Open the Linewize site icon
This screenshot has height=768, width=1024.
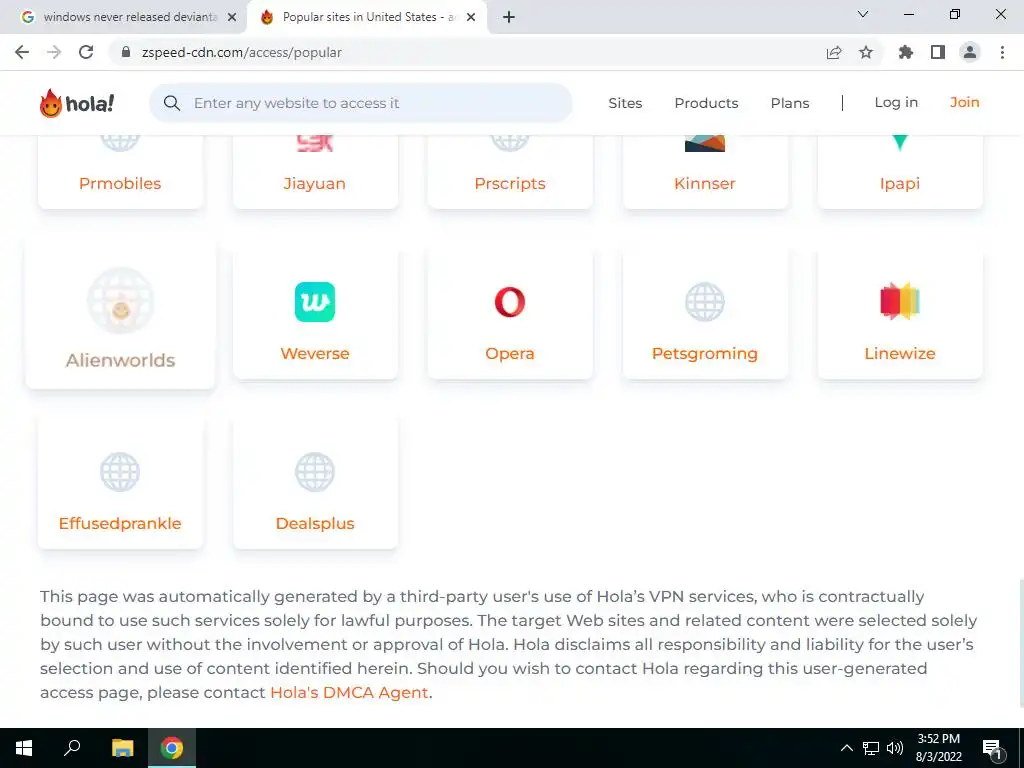[900, 301]
